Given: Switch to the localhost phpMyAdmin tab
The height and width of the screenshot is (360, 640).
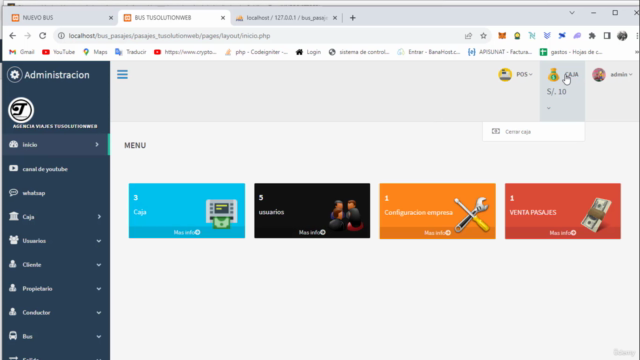Looking at the screenshot, I should point(286,18).
